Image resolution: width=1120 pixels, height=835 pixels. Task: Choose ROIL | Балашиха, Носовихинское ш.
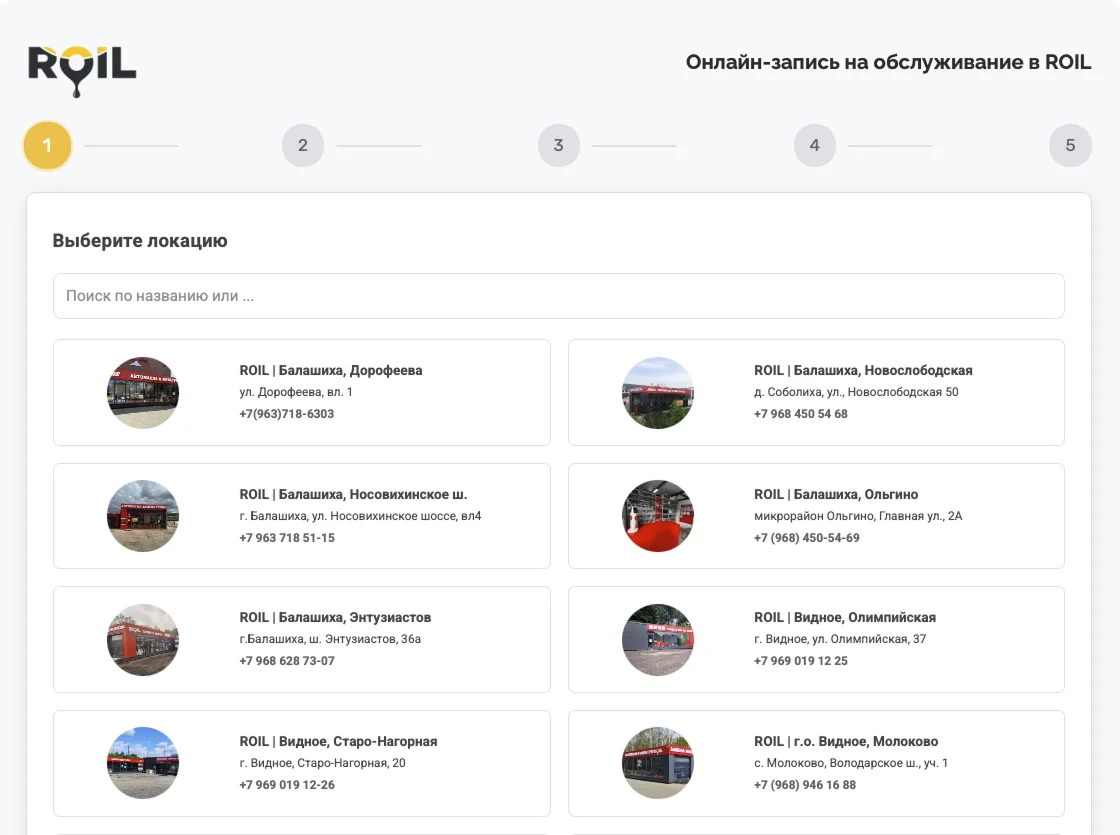301,516
